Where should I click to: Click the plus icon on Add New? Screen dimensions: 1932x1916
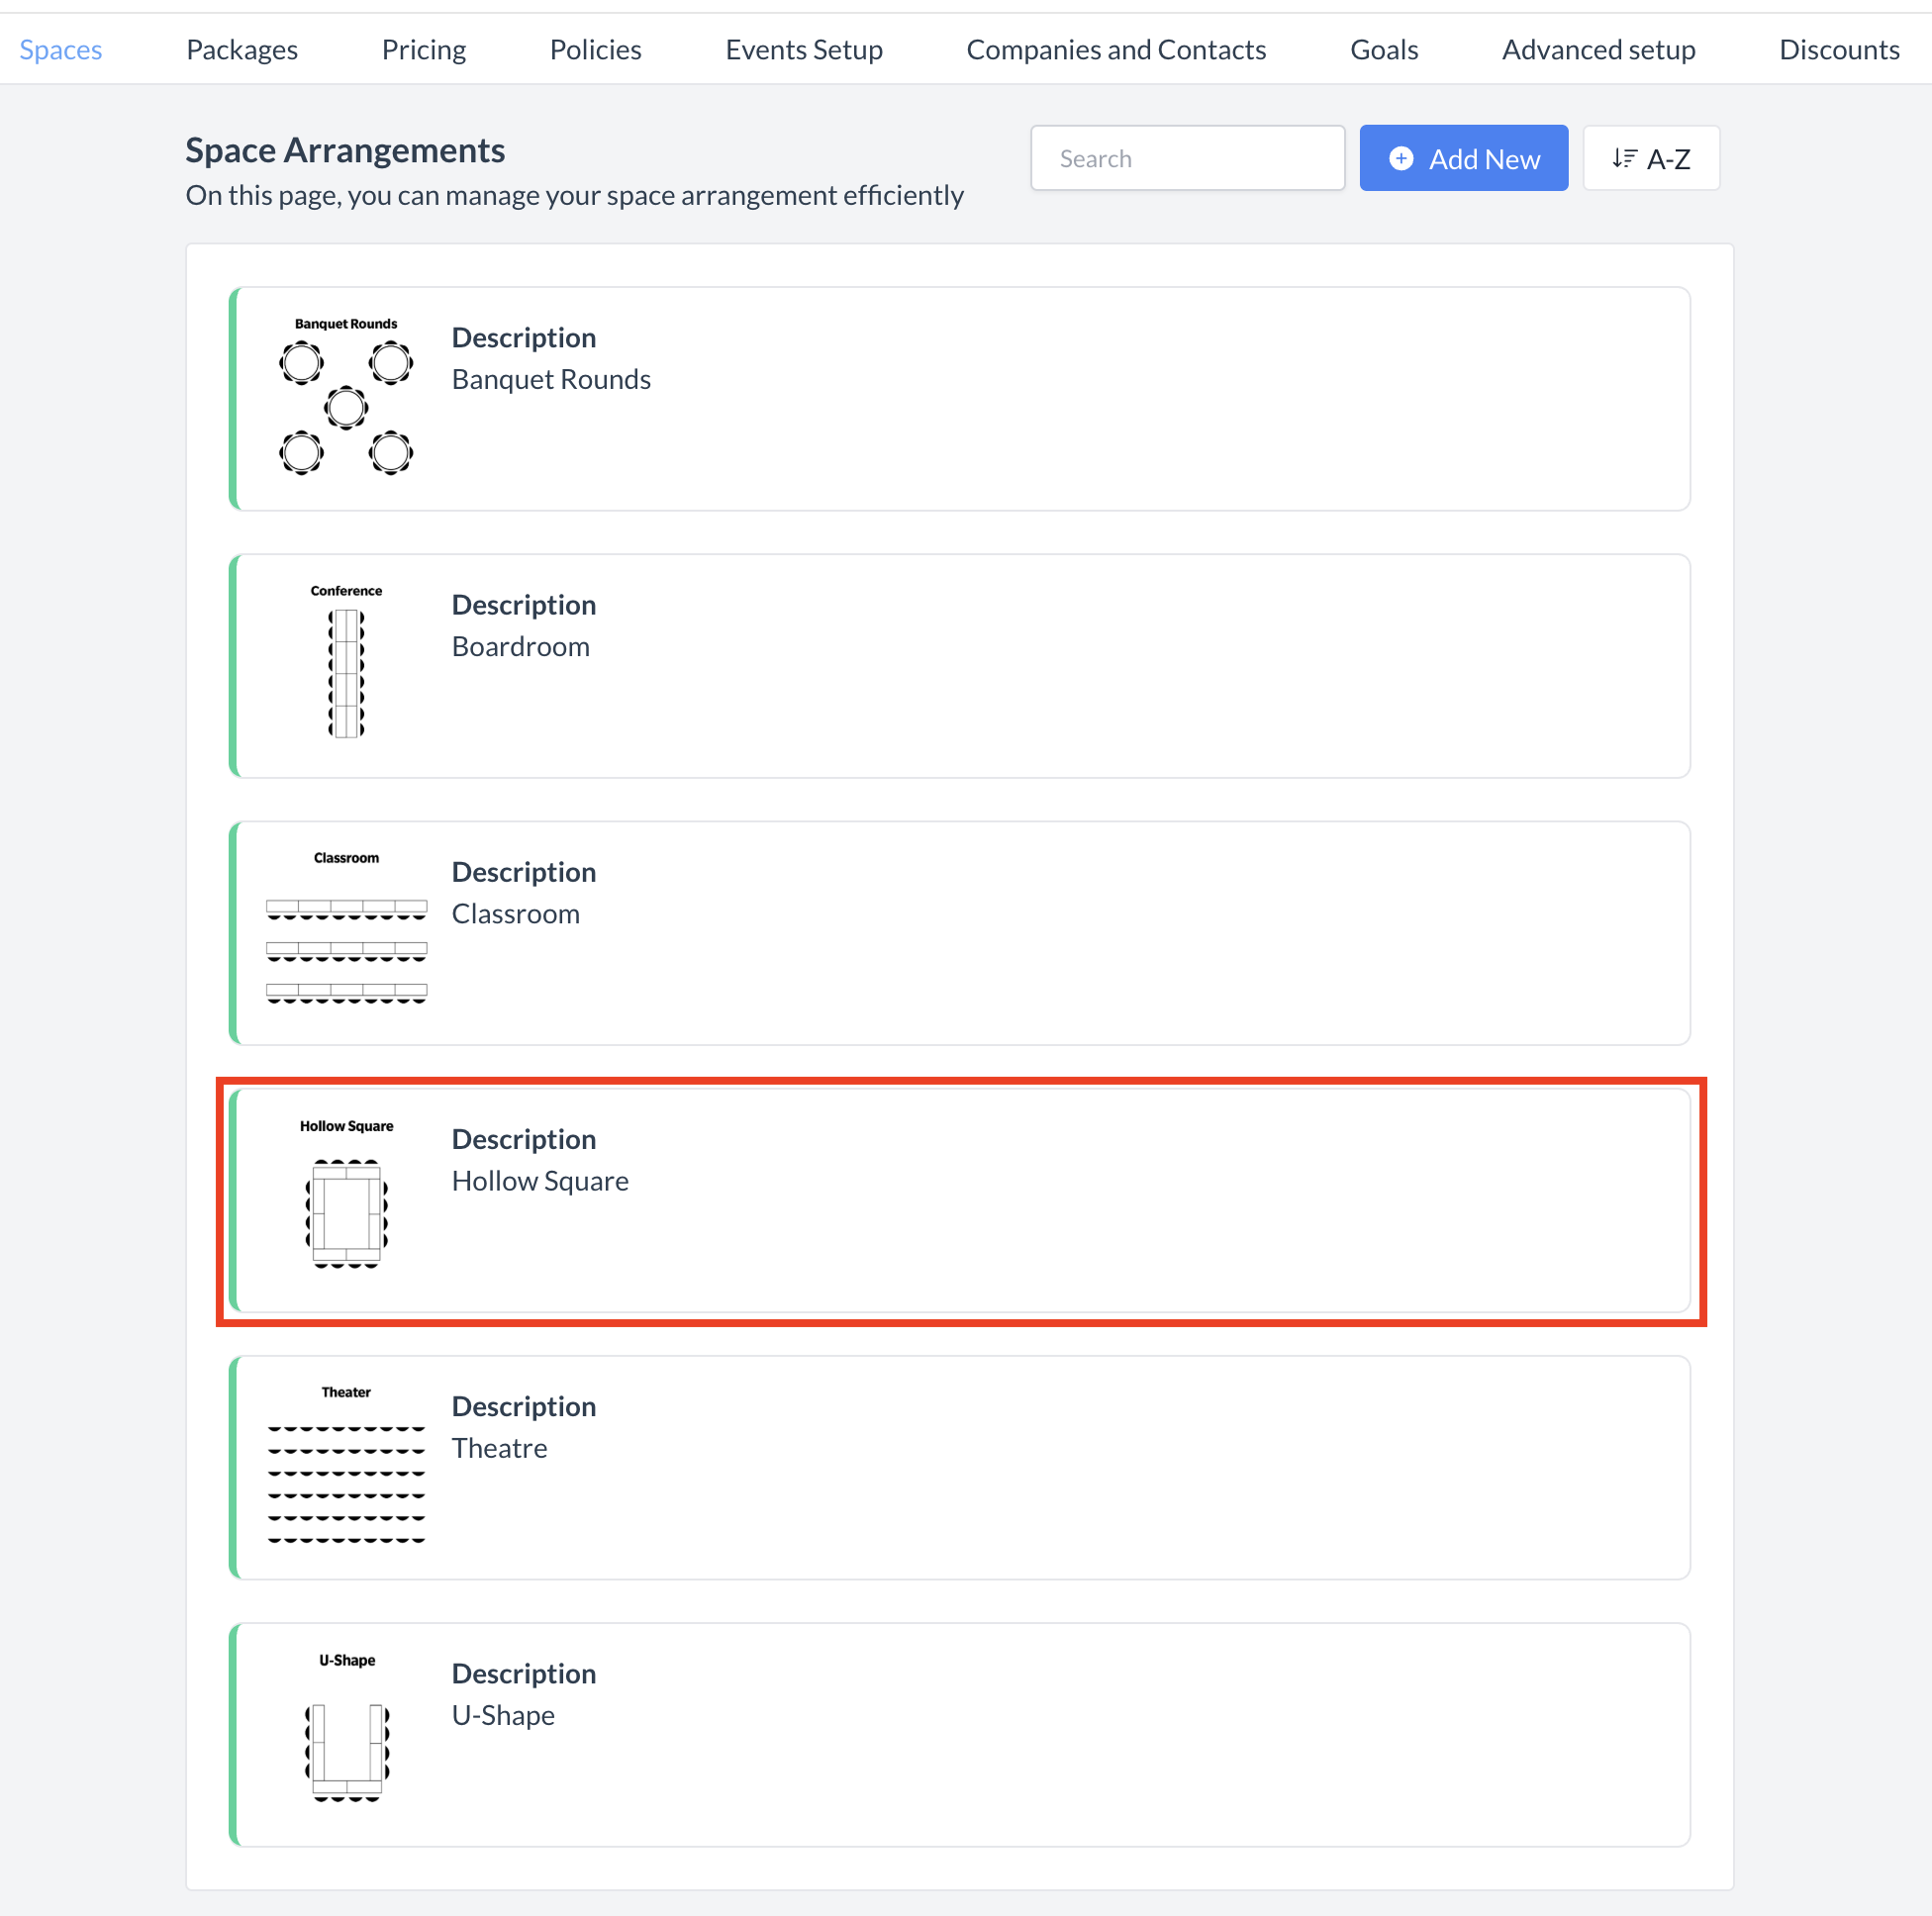click(1402, 159)
